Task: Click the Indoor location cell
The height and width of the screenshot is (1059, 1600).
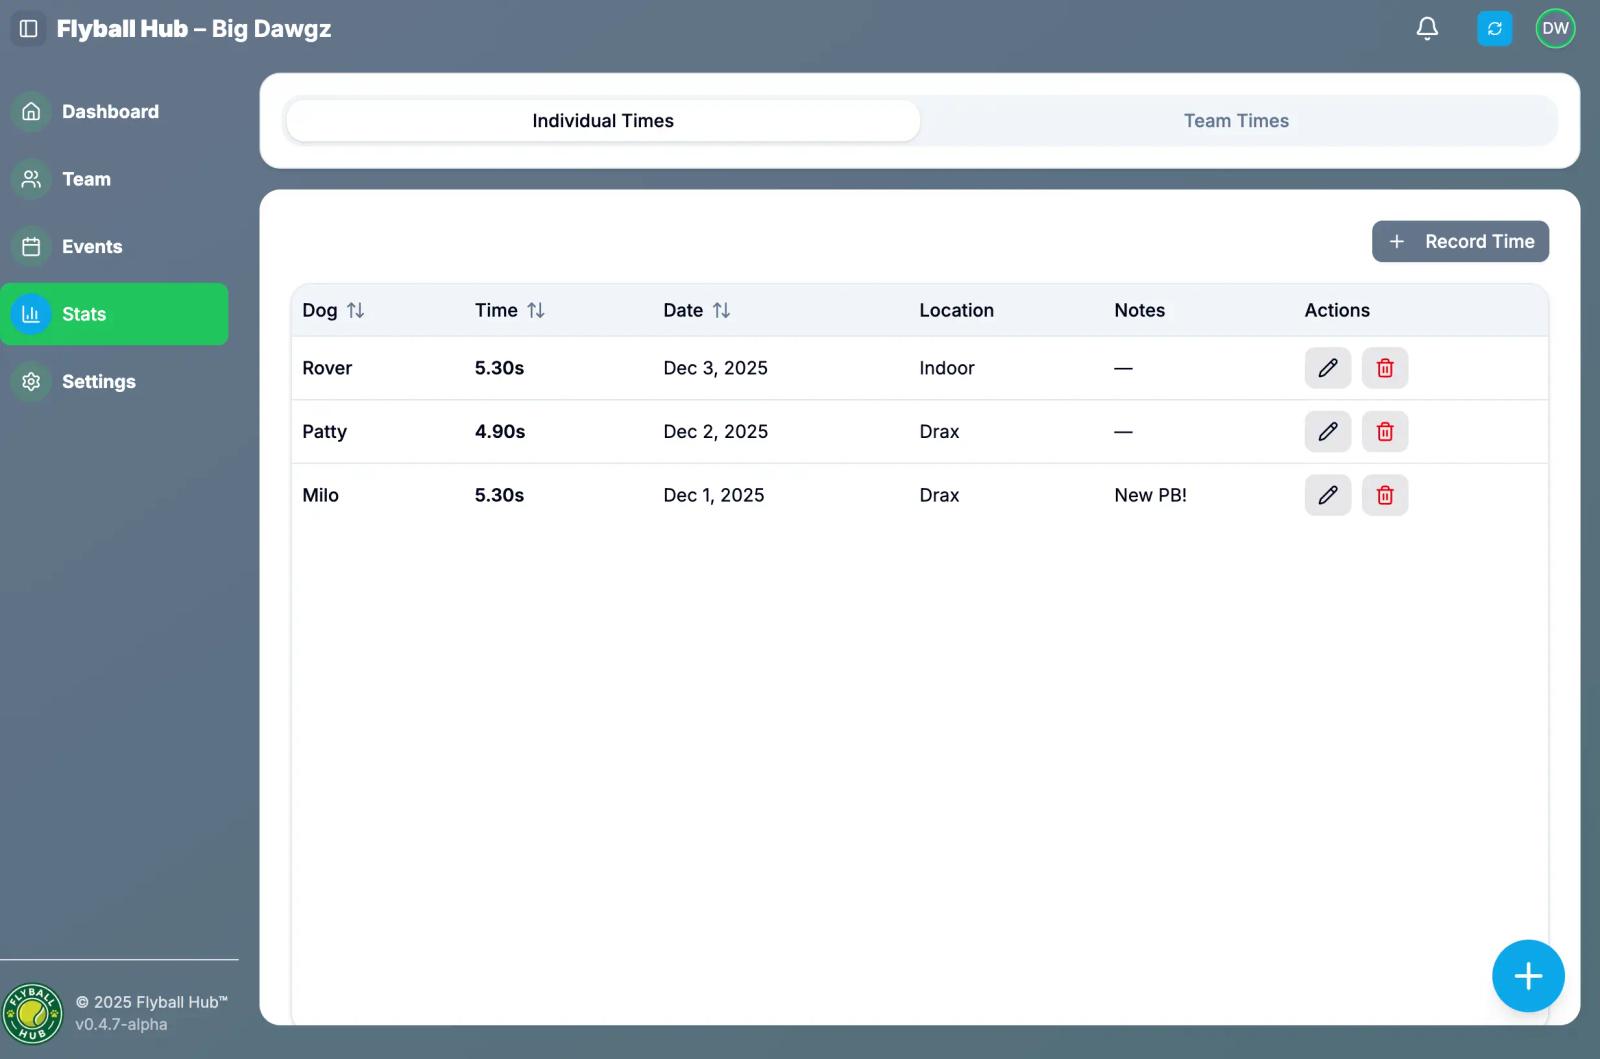Action: coord(947,368)
